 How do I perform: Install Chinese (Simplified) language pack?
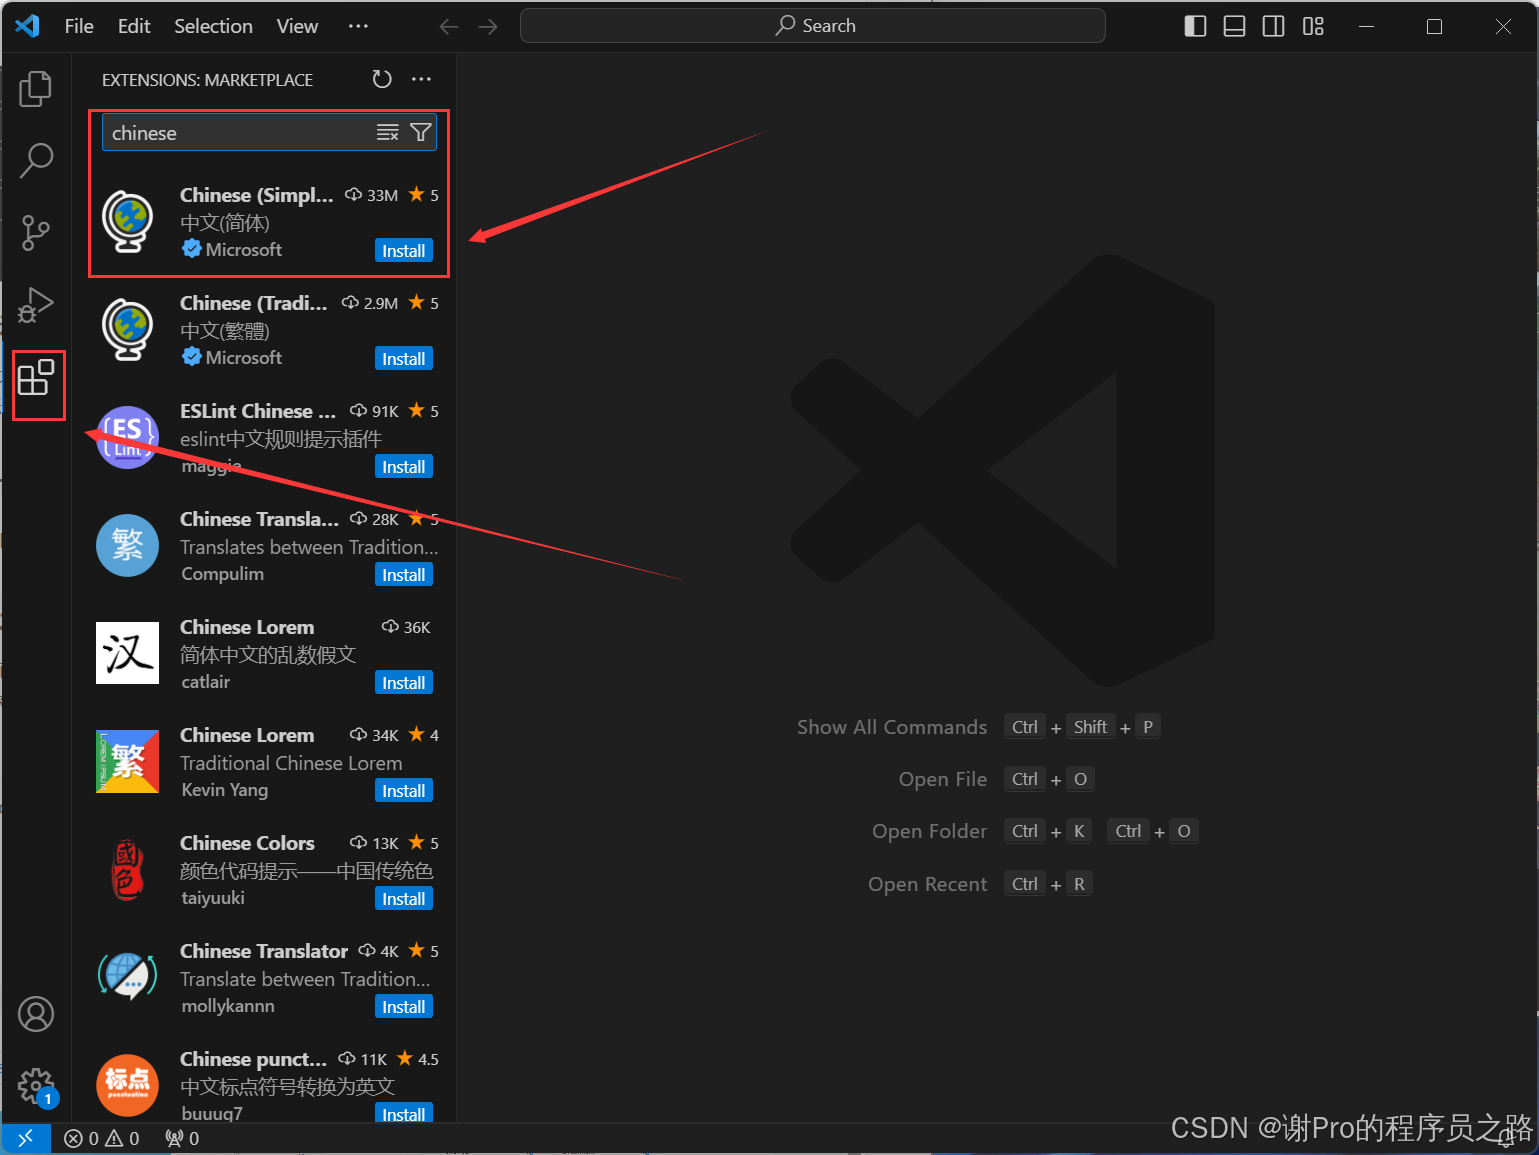pyautogui.click(x=404, y=250)
